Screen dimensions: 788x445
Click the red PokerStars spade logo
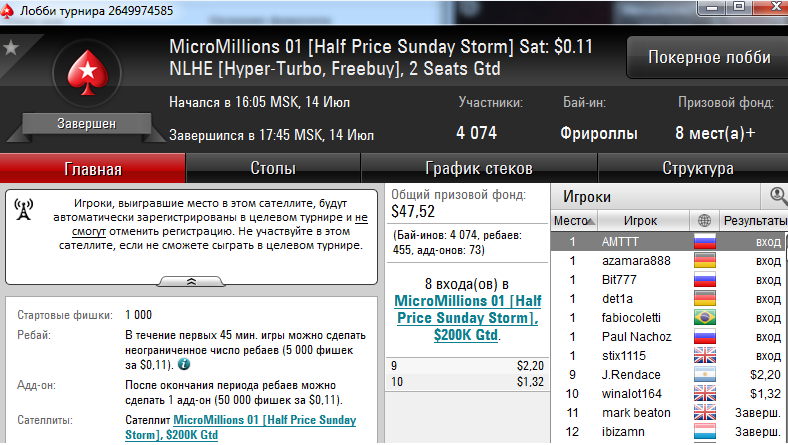pos(88,73)
